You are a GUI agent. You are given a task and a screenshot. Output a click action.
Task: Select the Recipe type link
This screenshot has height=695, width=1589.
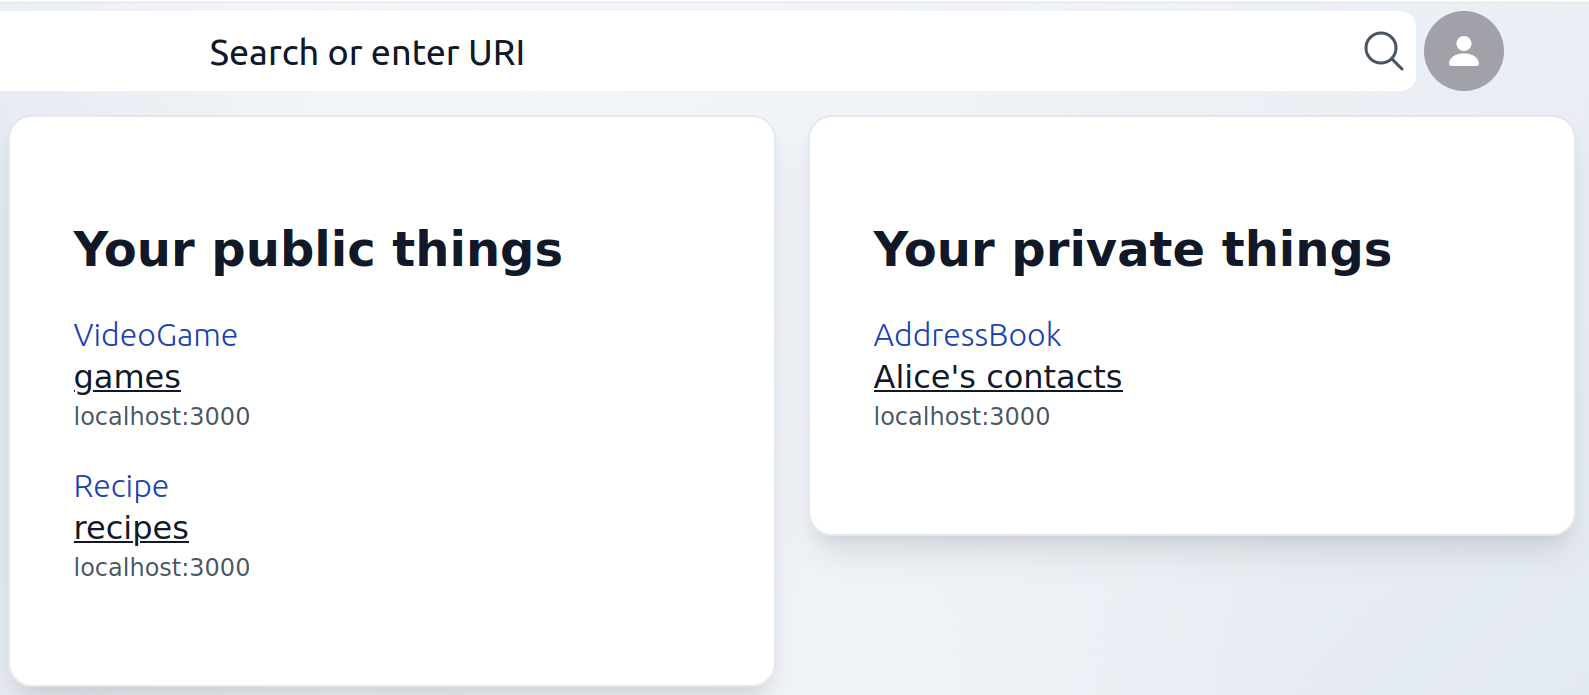tap(120, 486)
